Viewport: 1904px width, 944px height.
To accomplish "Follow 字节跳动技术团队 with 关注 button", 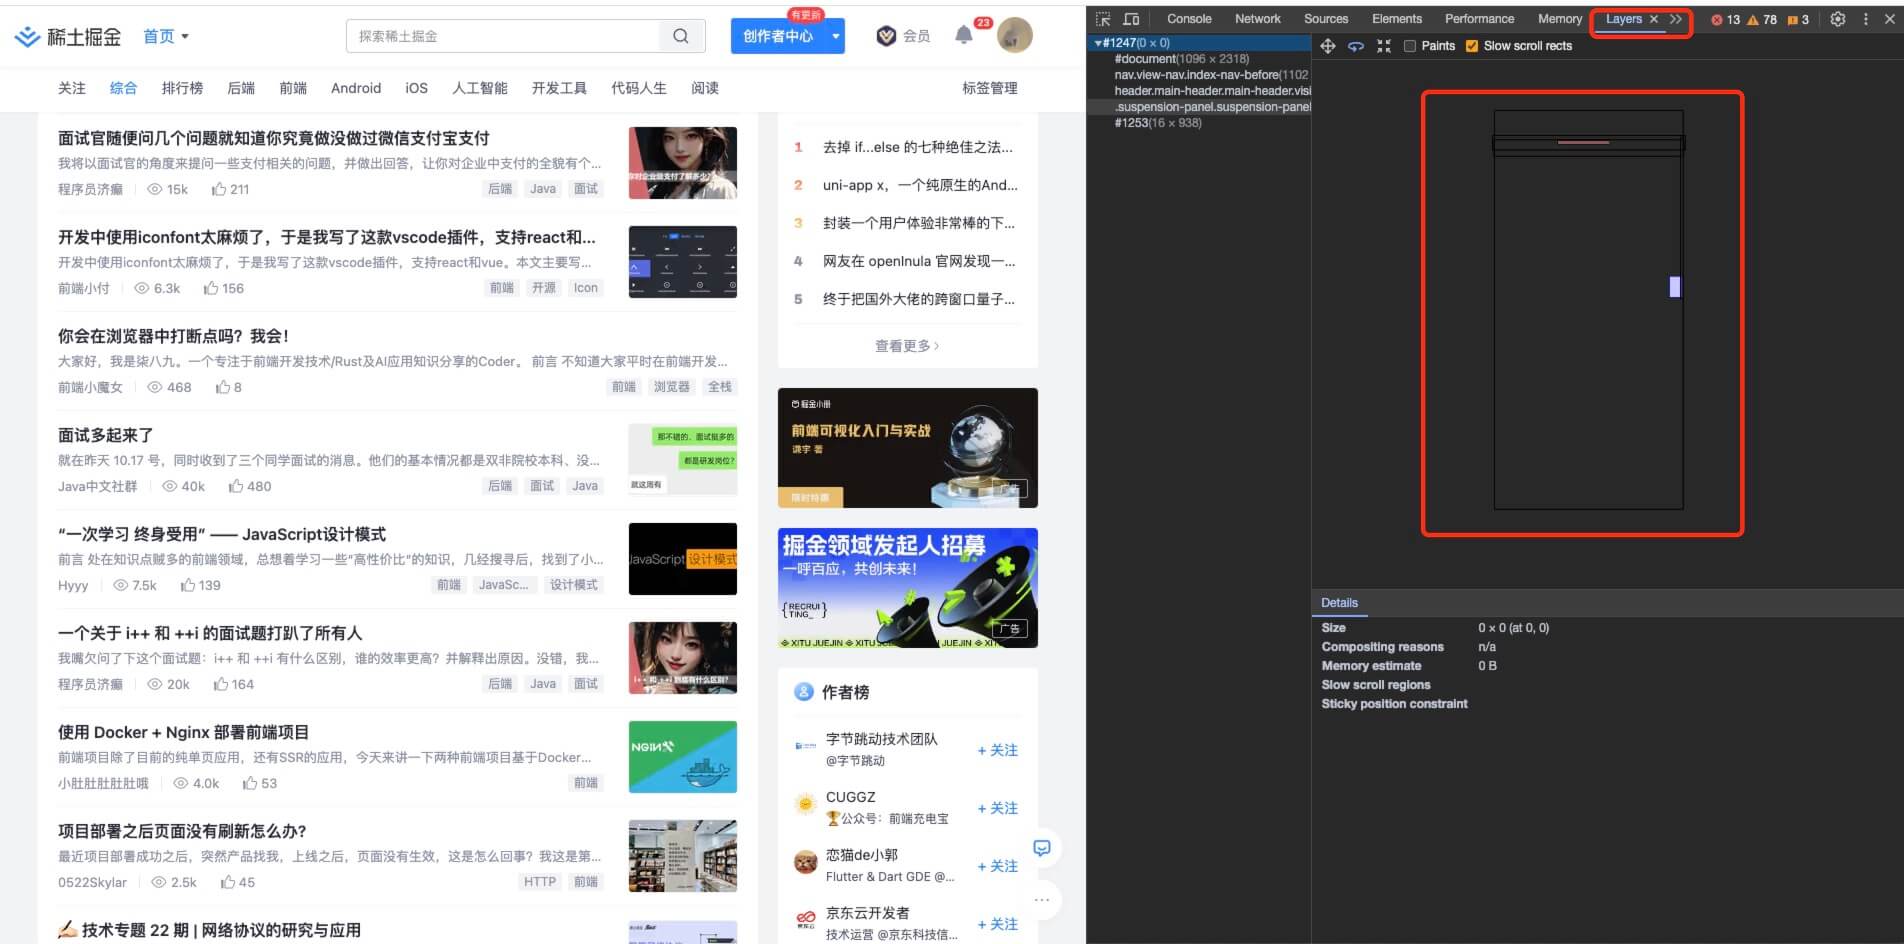I will click(x=997, y=750).
